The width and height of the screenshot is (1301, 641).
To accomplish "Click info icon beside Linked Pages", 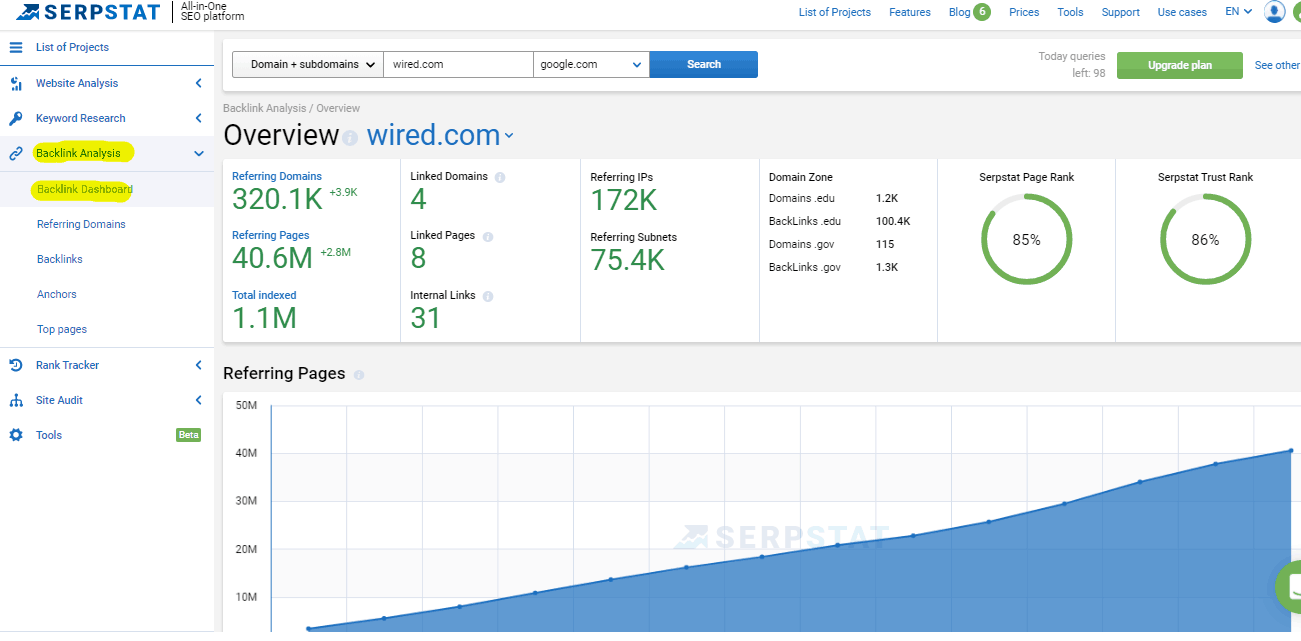I will (487, 236).
